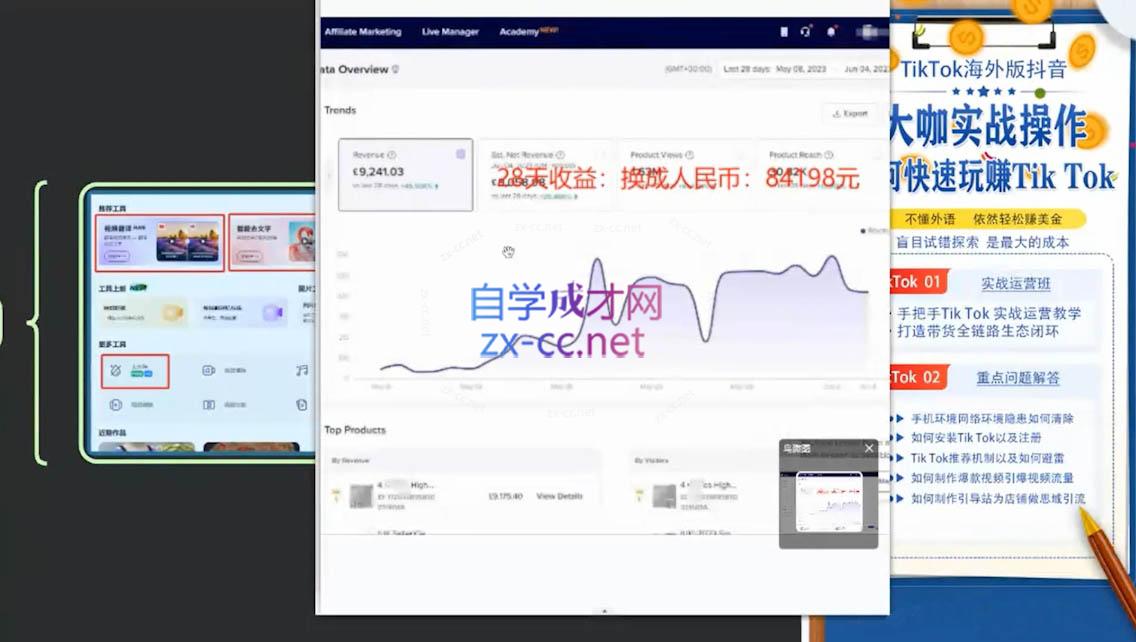This screenshot has width=1136, height=642.
Task: Click the document-play icon at row end
Action: 302,404
